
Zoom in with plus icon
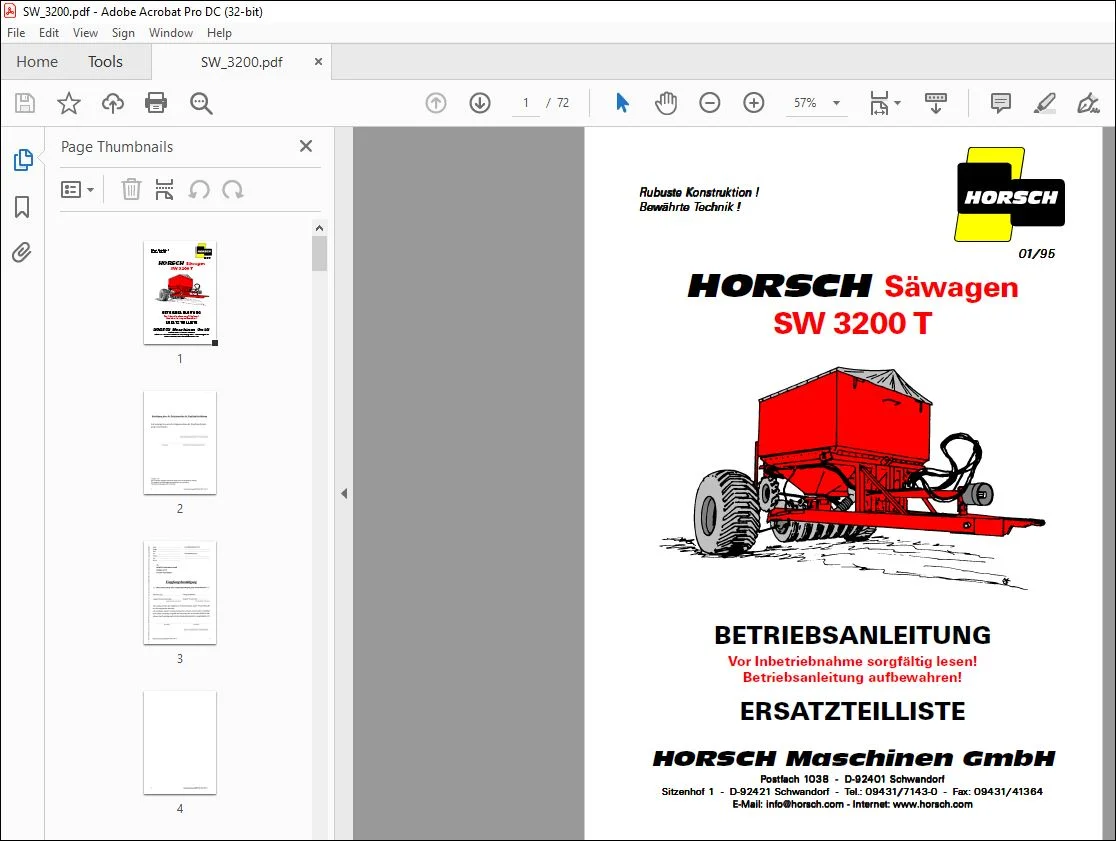pyautogui.click(x=754, y=103)
